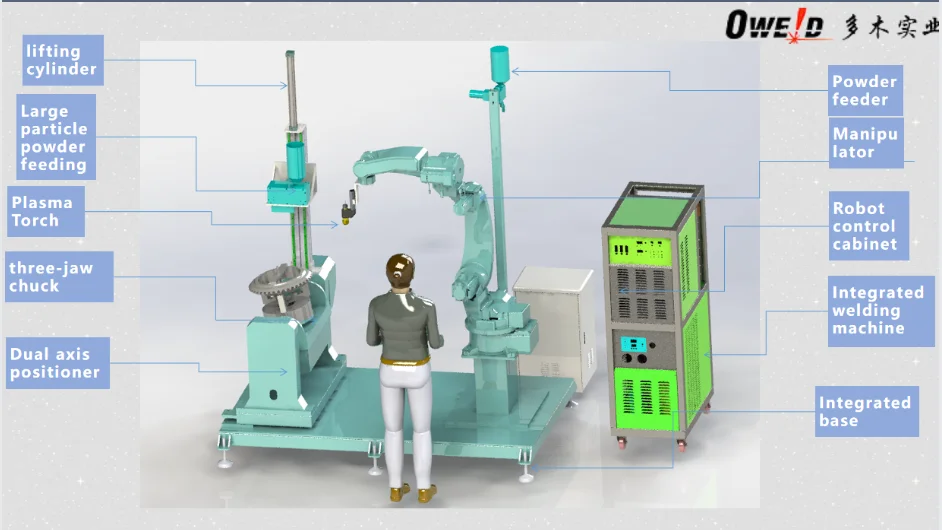Viewport: 942px width, 530px height.
Task: Click the 'Manipulator' label
Action: [x=866, y=143]
